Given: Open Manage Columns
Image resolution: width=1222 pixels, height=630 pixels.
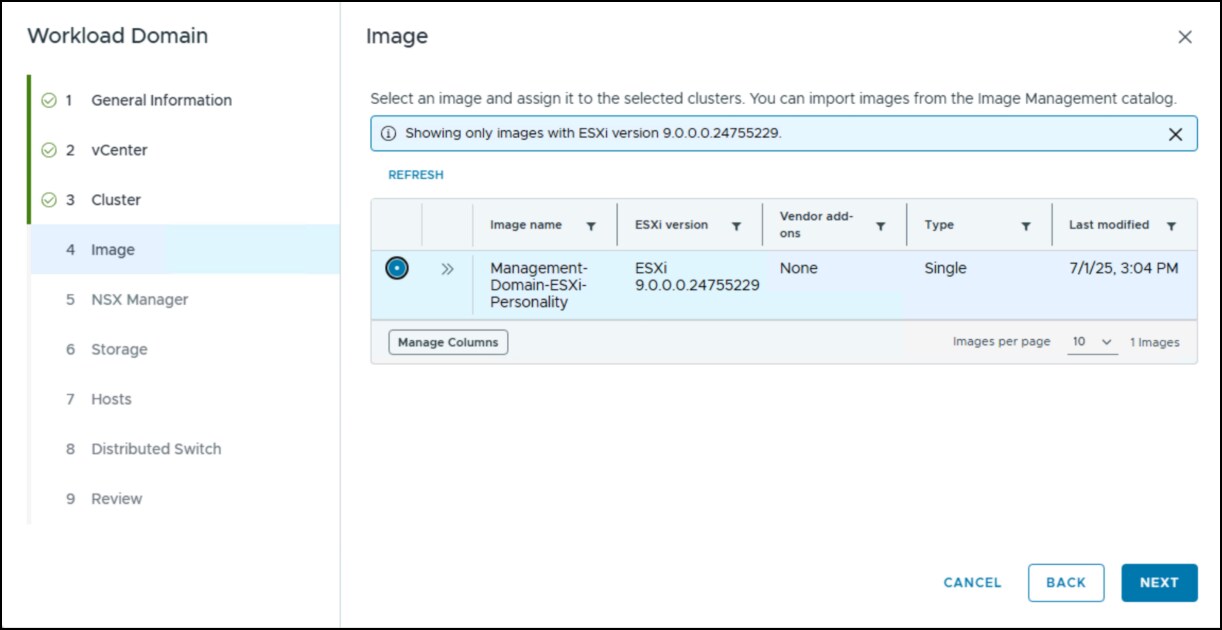Looking at the screenshot, I should tap(448, 342).
